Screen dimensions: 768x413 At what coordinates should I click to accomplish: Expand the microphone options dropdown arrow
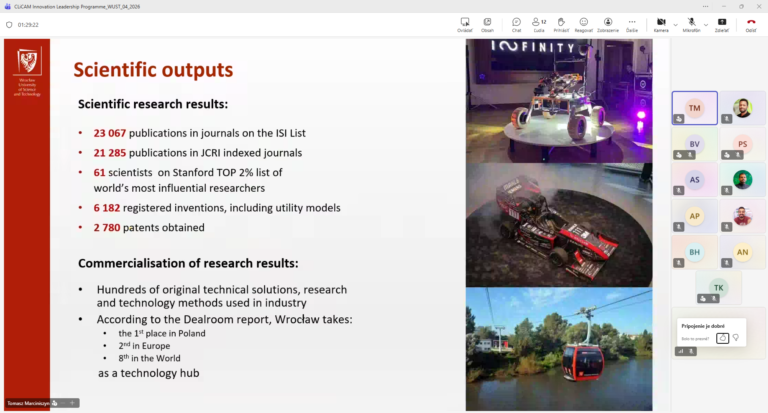coord(706,23)
